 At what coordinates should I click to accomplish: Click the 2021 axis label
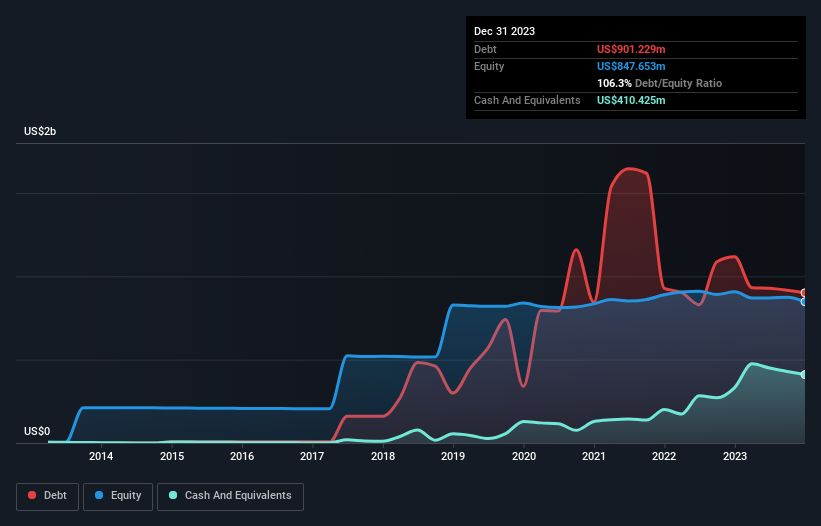pyautogui.click(x=594, y=456)
